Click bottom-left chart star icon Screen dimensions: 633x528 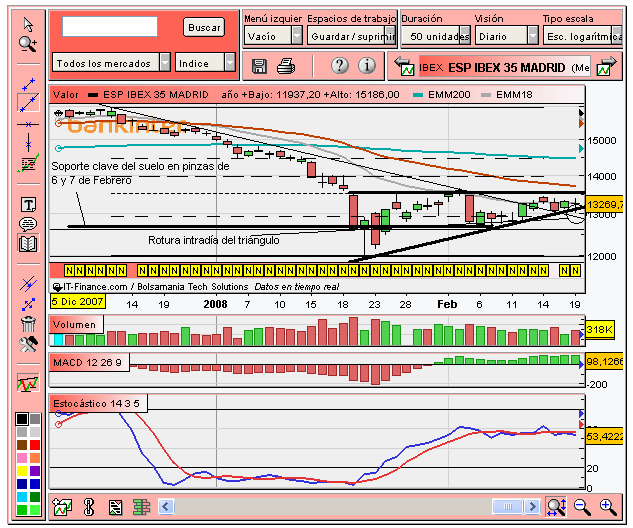[x=62, y=507]
